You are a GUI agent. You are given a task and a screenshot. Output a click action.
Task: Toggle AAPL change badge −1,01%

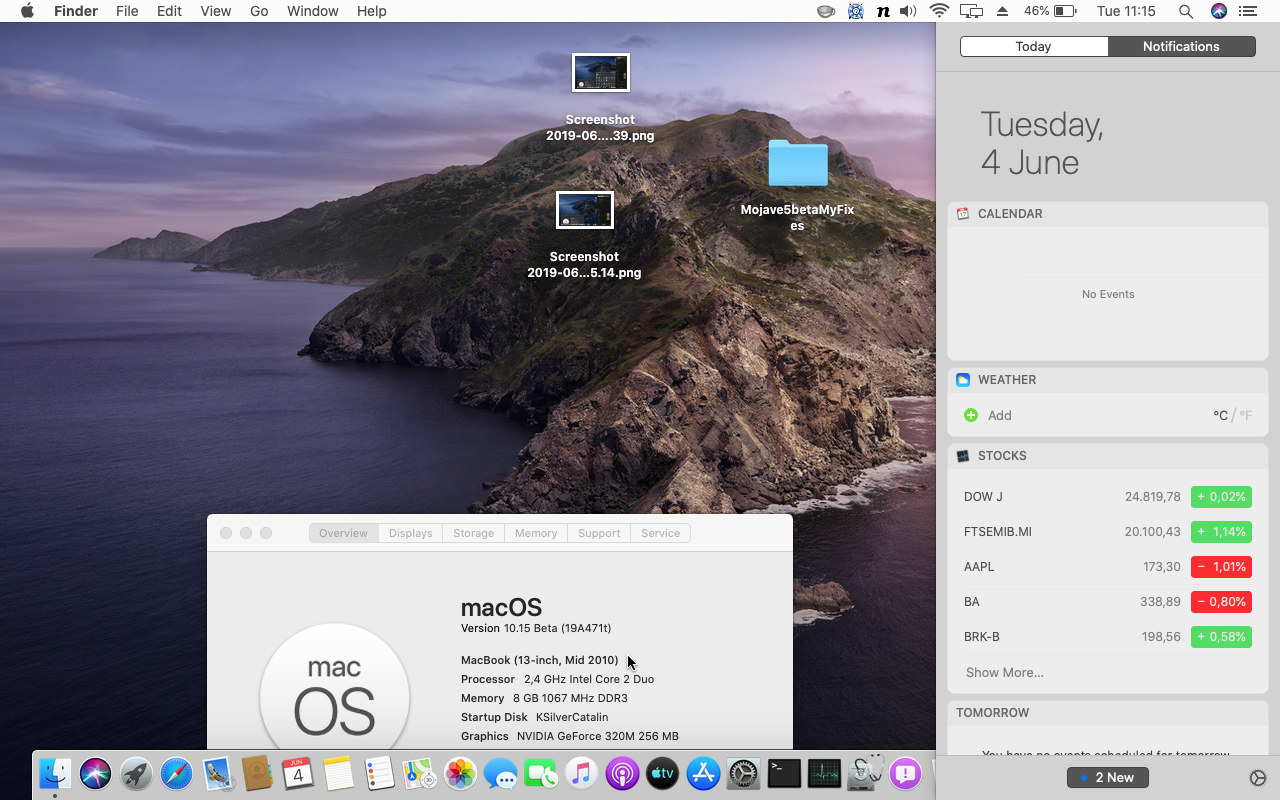(1221, 566)
